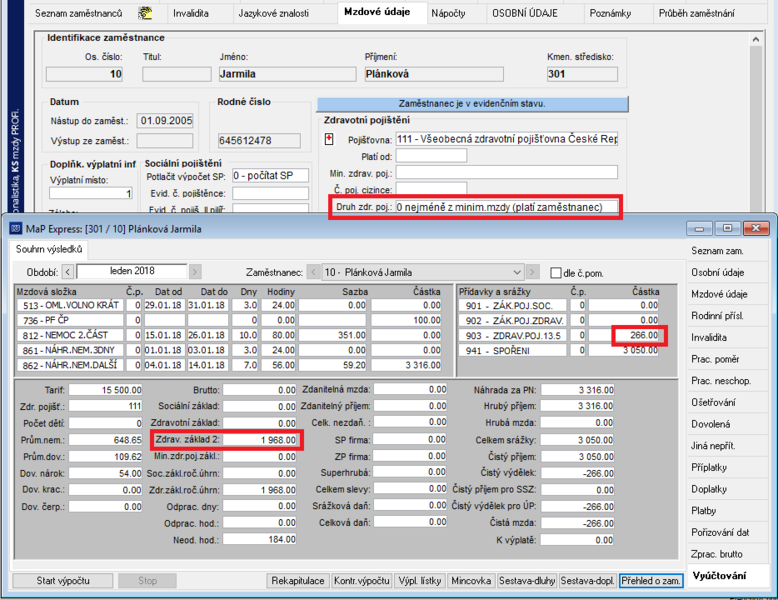Click the Sestava-dluhy button
The width and height of the screenshot is (778, 600).
[x=527, y=581]
